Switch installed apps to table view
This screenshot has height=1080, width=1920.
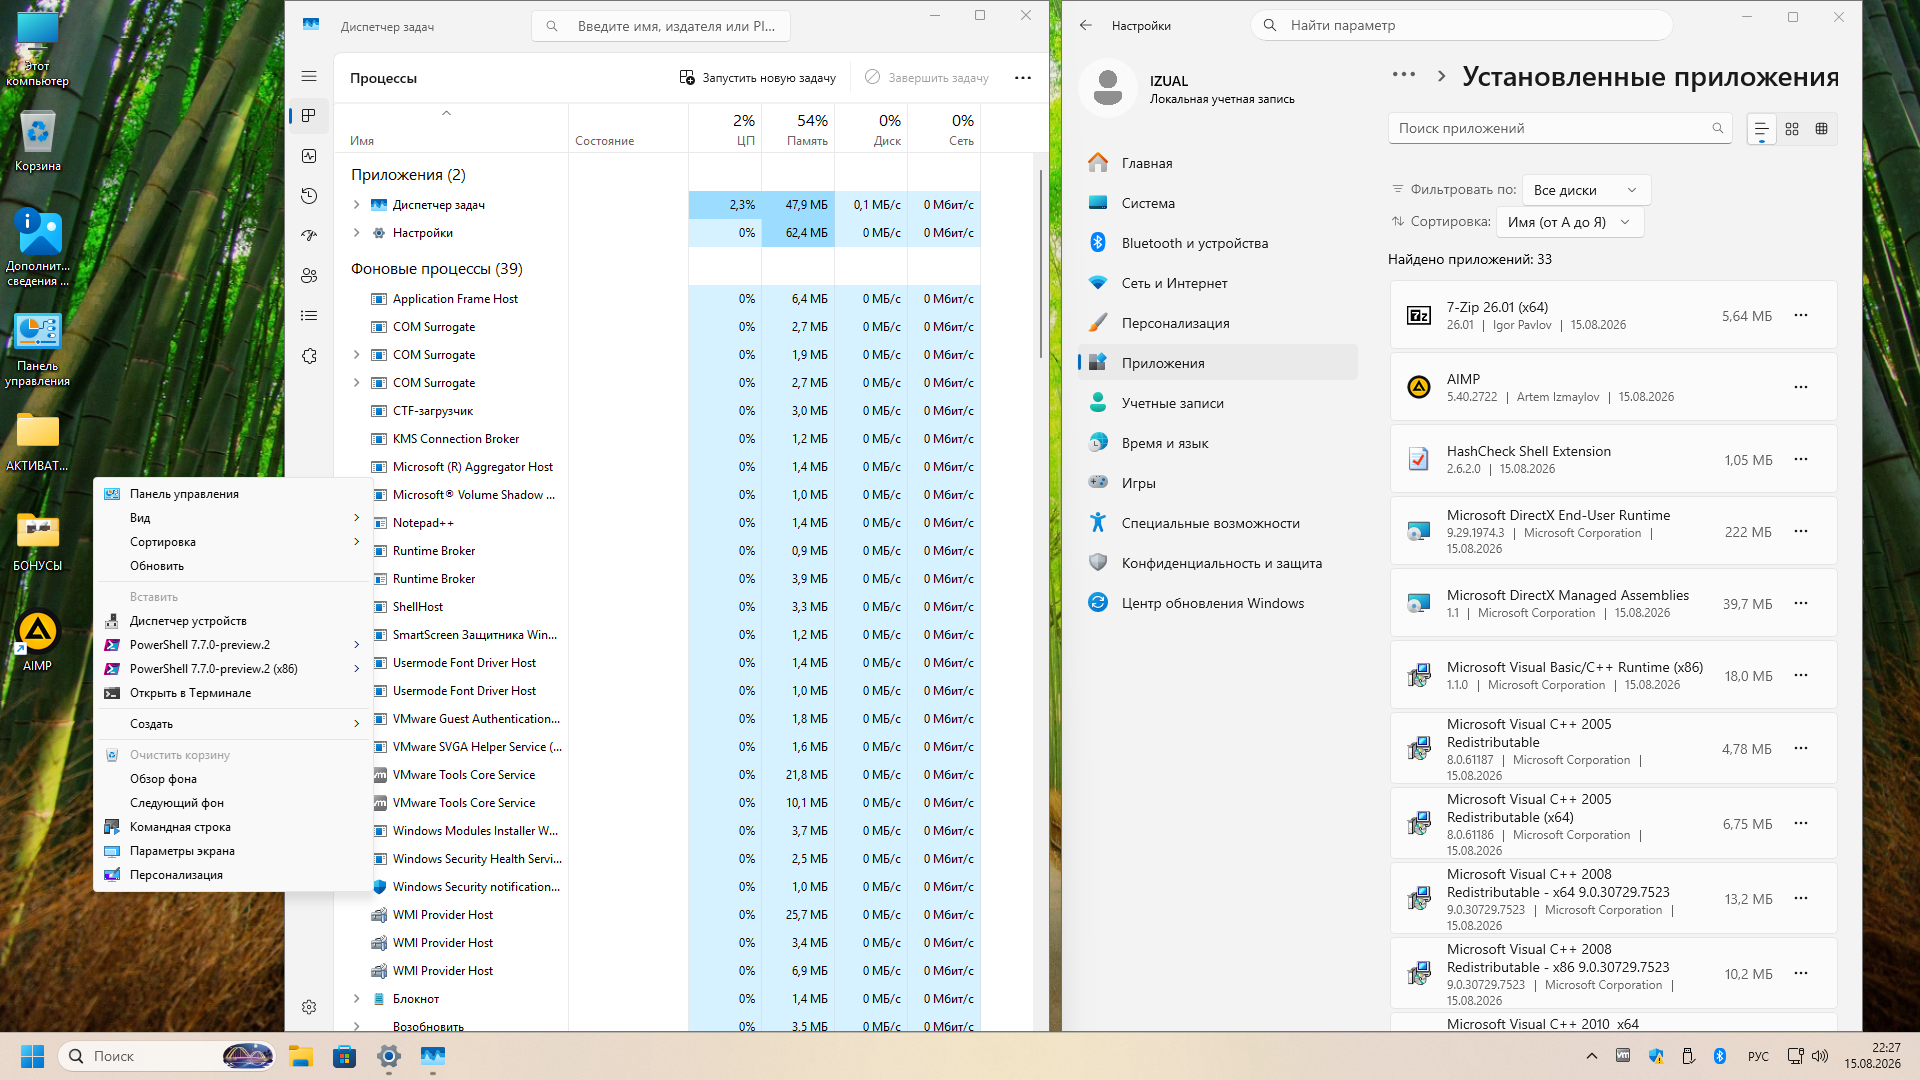(1821, 129)
